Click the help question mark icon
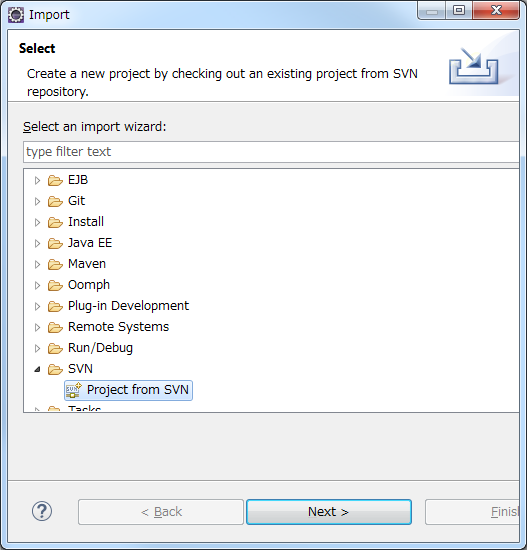This screenshot has width=527, height=550. click(42, 511)
